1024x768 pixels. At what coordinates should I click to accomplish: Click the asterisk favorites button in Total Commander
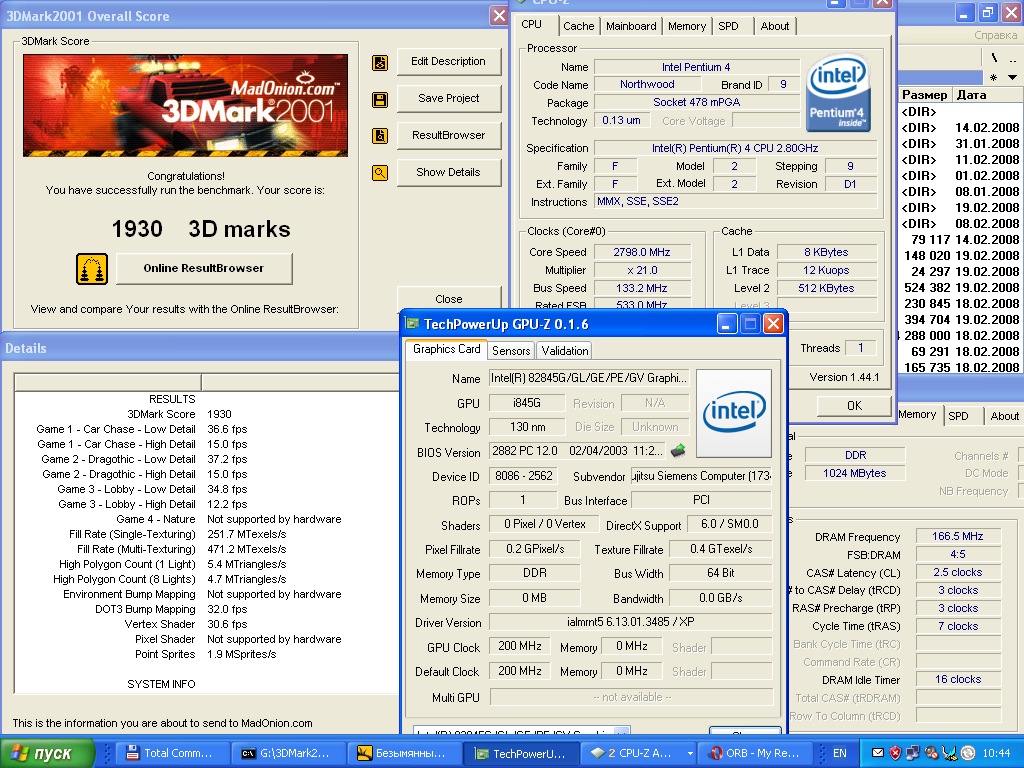[x=993, y=77]
